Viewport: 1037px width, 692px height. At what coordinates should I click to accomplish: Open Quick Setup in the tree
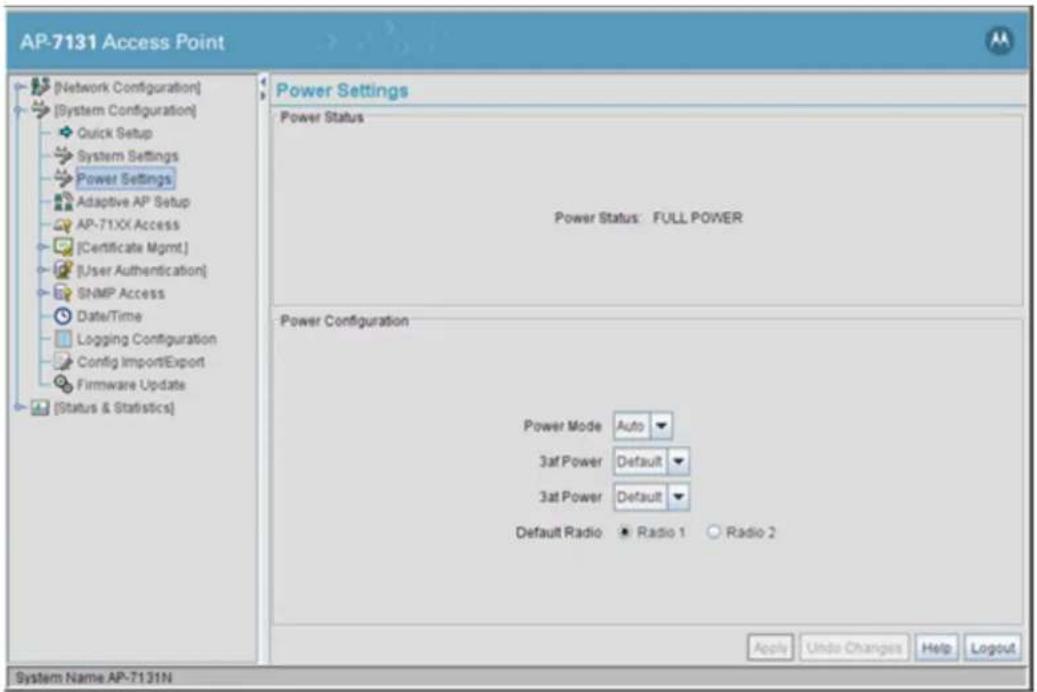115,133
